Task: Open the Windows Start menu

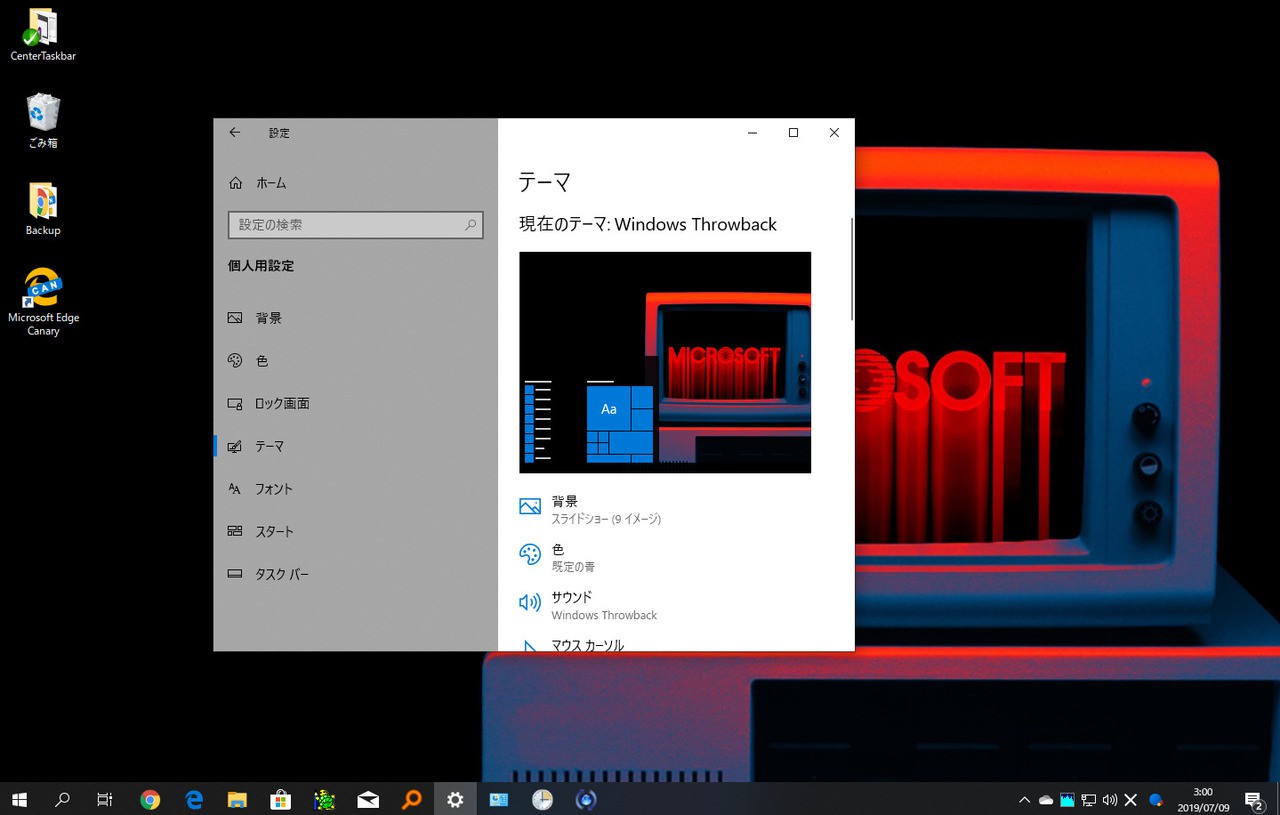Action: pyautogui.click(x=19, y=799)
